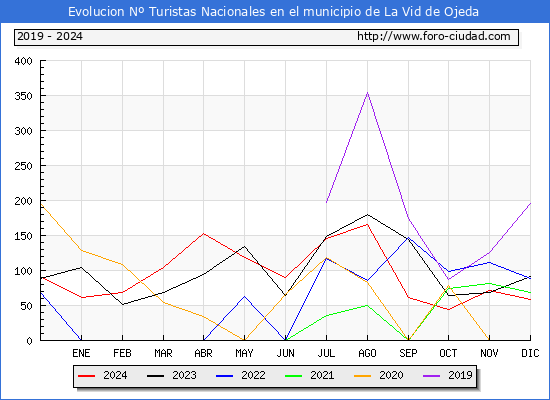Select the 2022 legend label
The height and width of the screenshot is (400, 550).
point(253,375)
